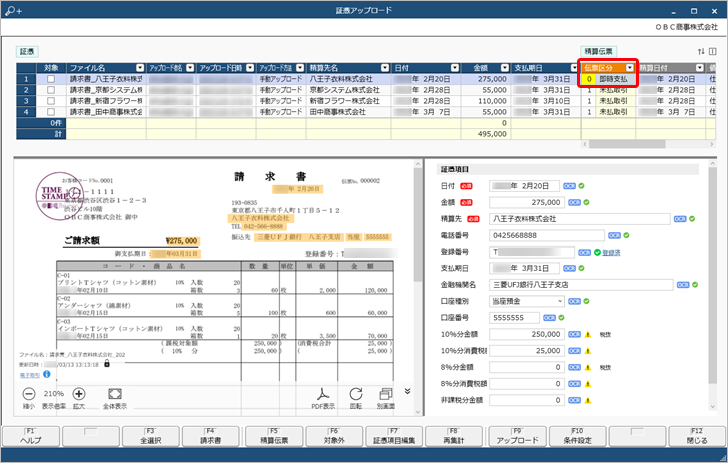This screenshot has height=463, width=728.
Task: Open the アップロード者名 column filter dropdown
Action: pyautogui.click(x=190, y=68)
